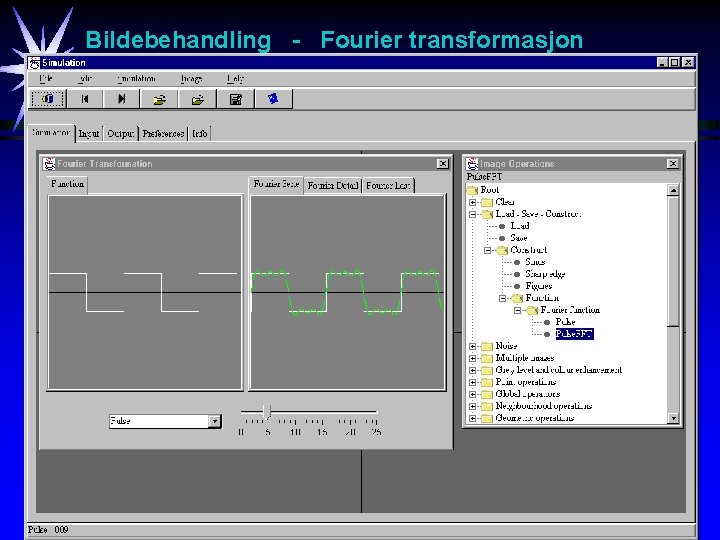This screenshot has height=540, width=720.
Task: Open the Pulse function dropdown arrow
Action: coord(214,421)
